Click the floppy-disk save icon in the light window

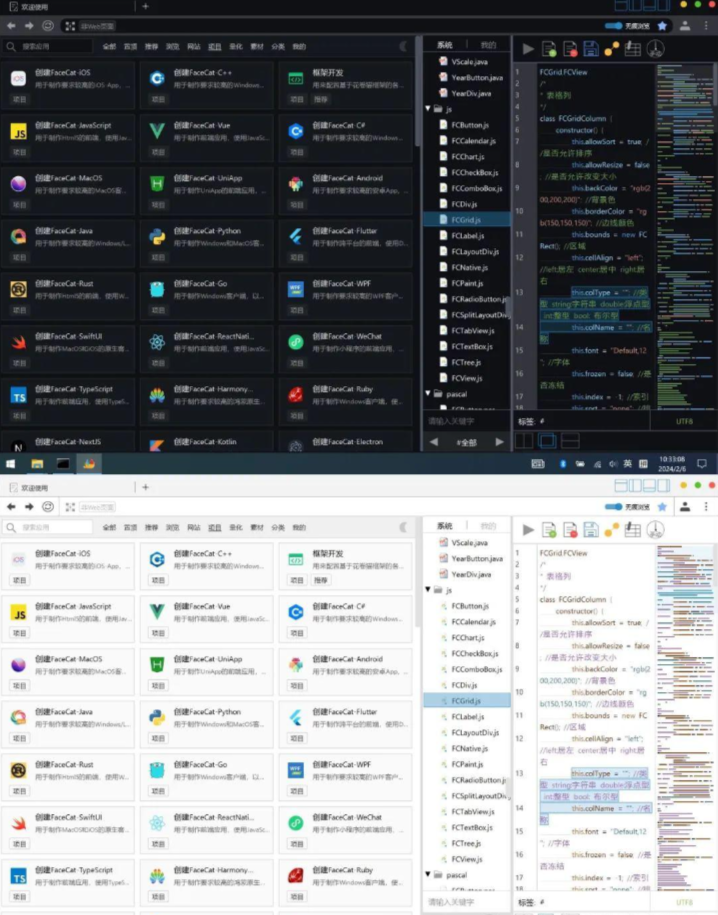[591, 530]
